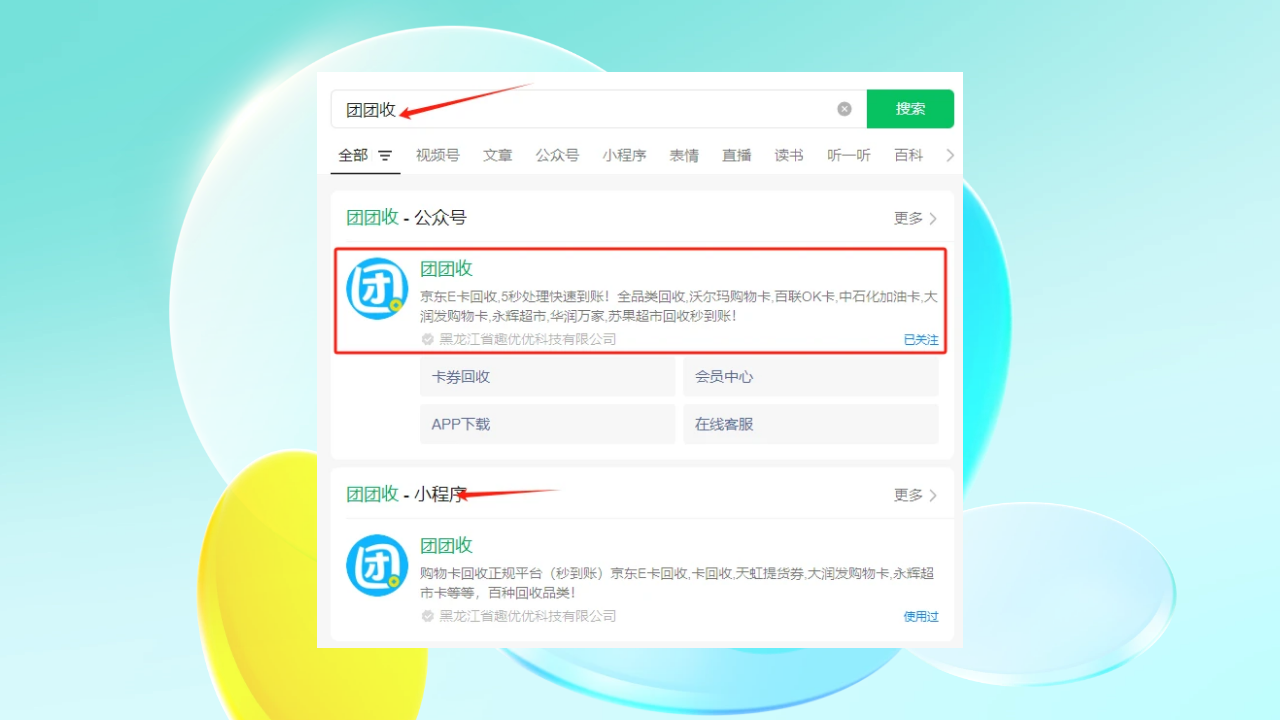This screenshot has width=1280, height=720.
Task: Click the 已关注 status label
Action: (x=921, y=340)
